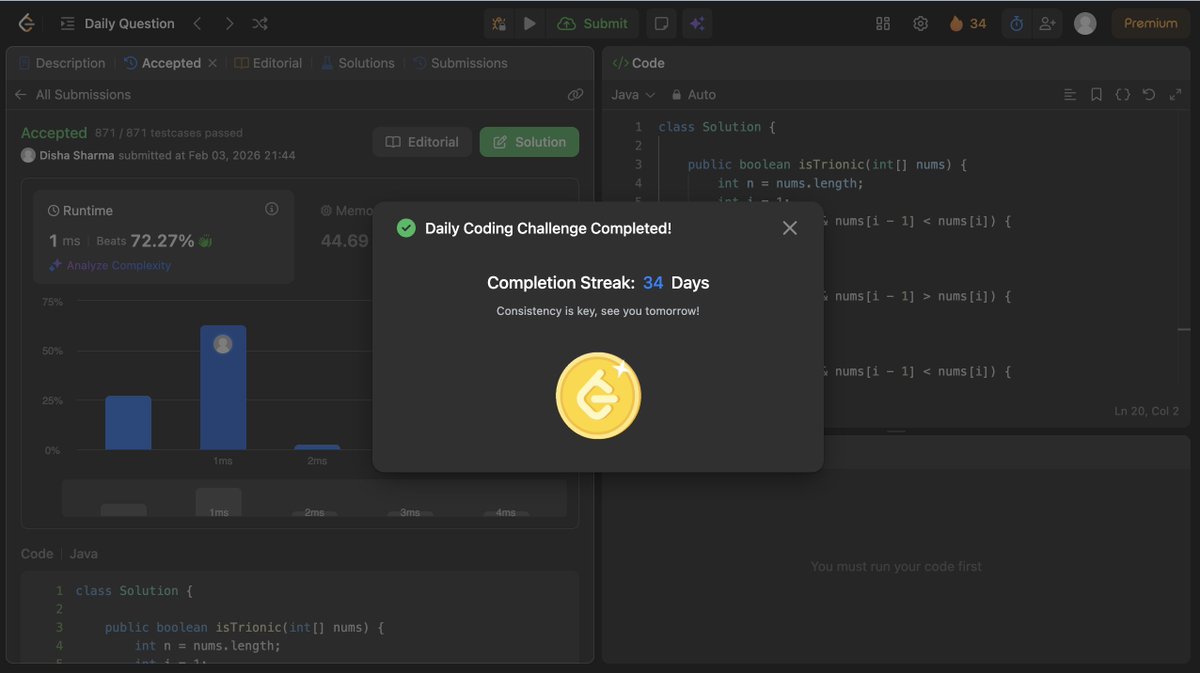Click the Premium button
1200x673 pixels.
[x=1151, y=23]
